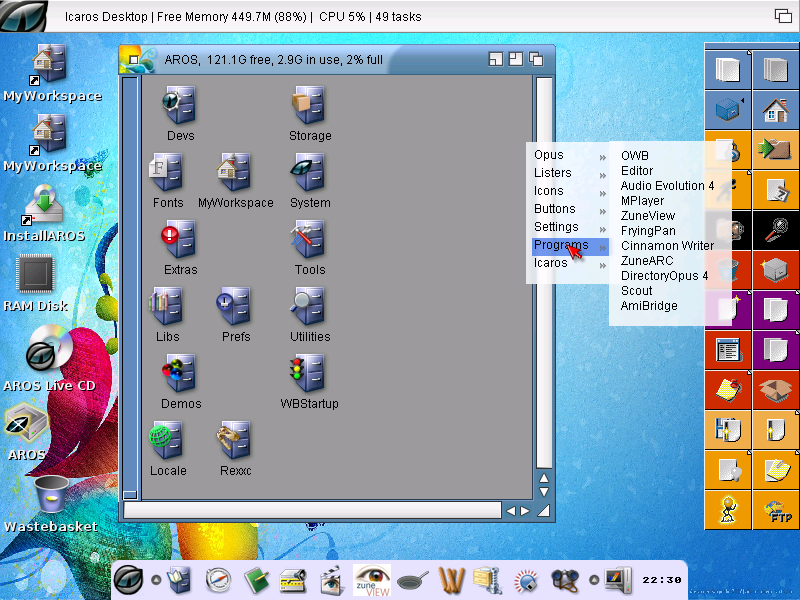Click vertical scrollbar up arrow
800x600 pixels.
[544, 478]
